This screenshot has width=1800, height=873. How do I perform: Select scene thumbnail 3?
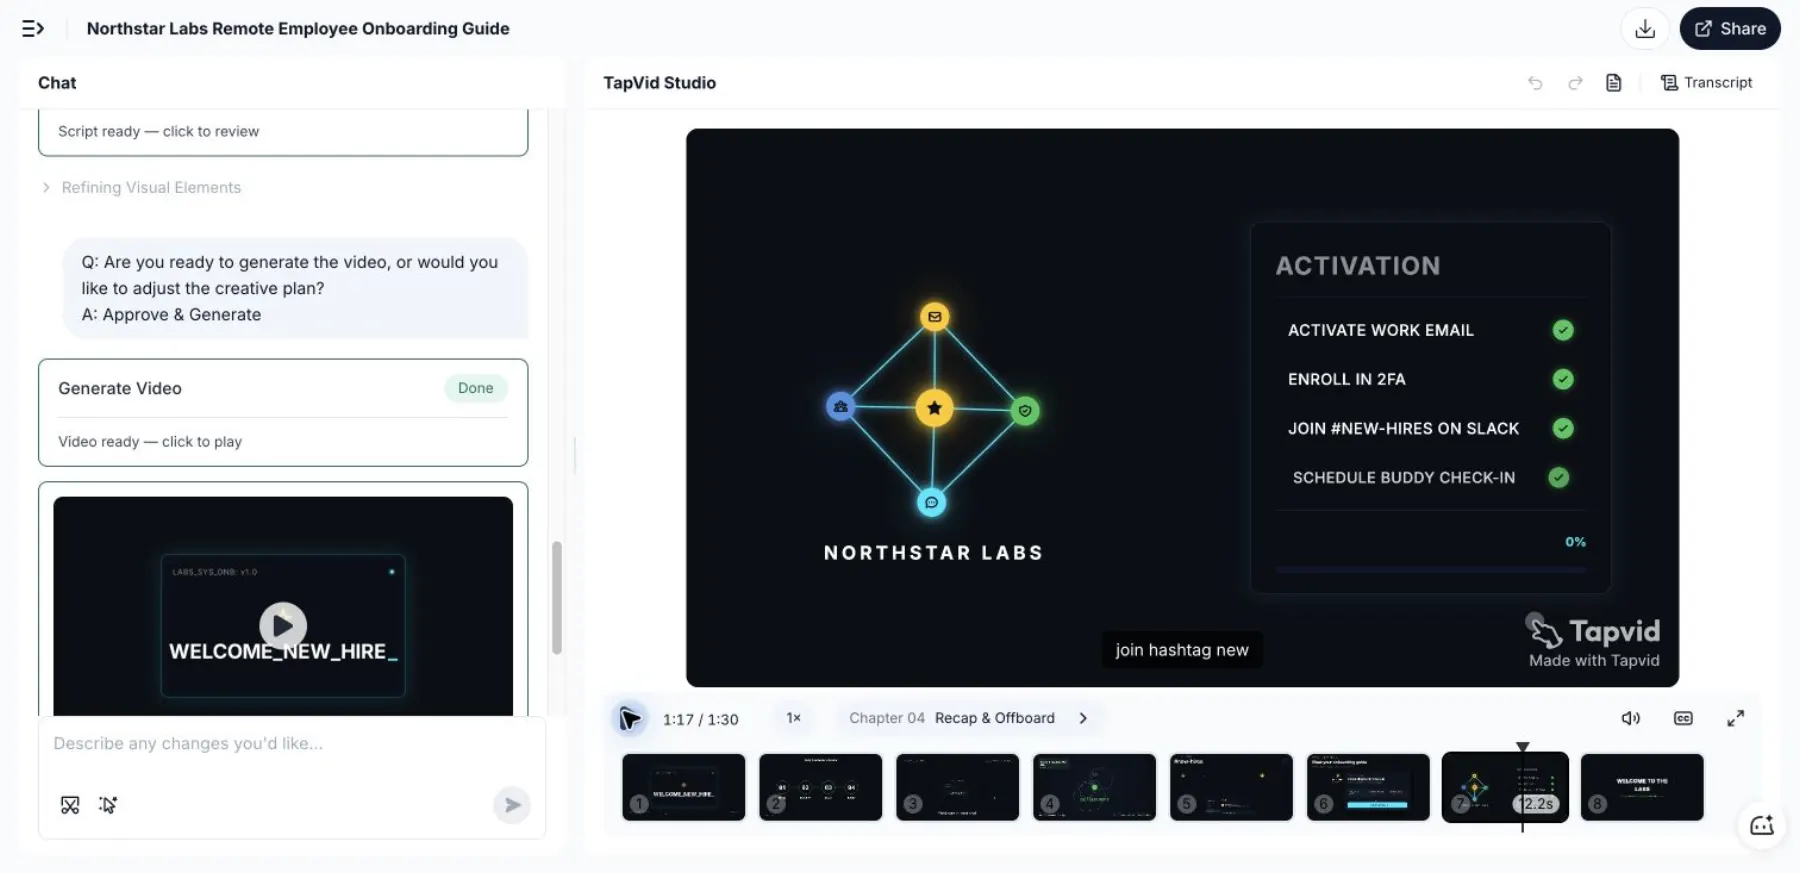point(958,787)
